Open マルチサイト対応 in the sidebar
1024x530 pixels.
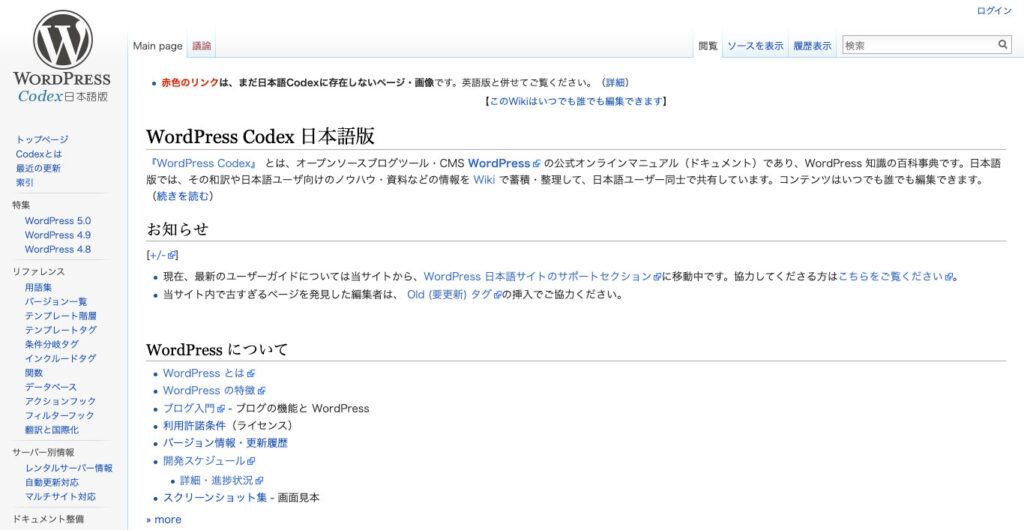coord(61,497)
